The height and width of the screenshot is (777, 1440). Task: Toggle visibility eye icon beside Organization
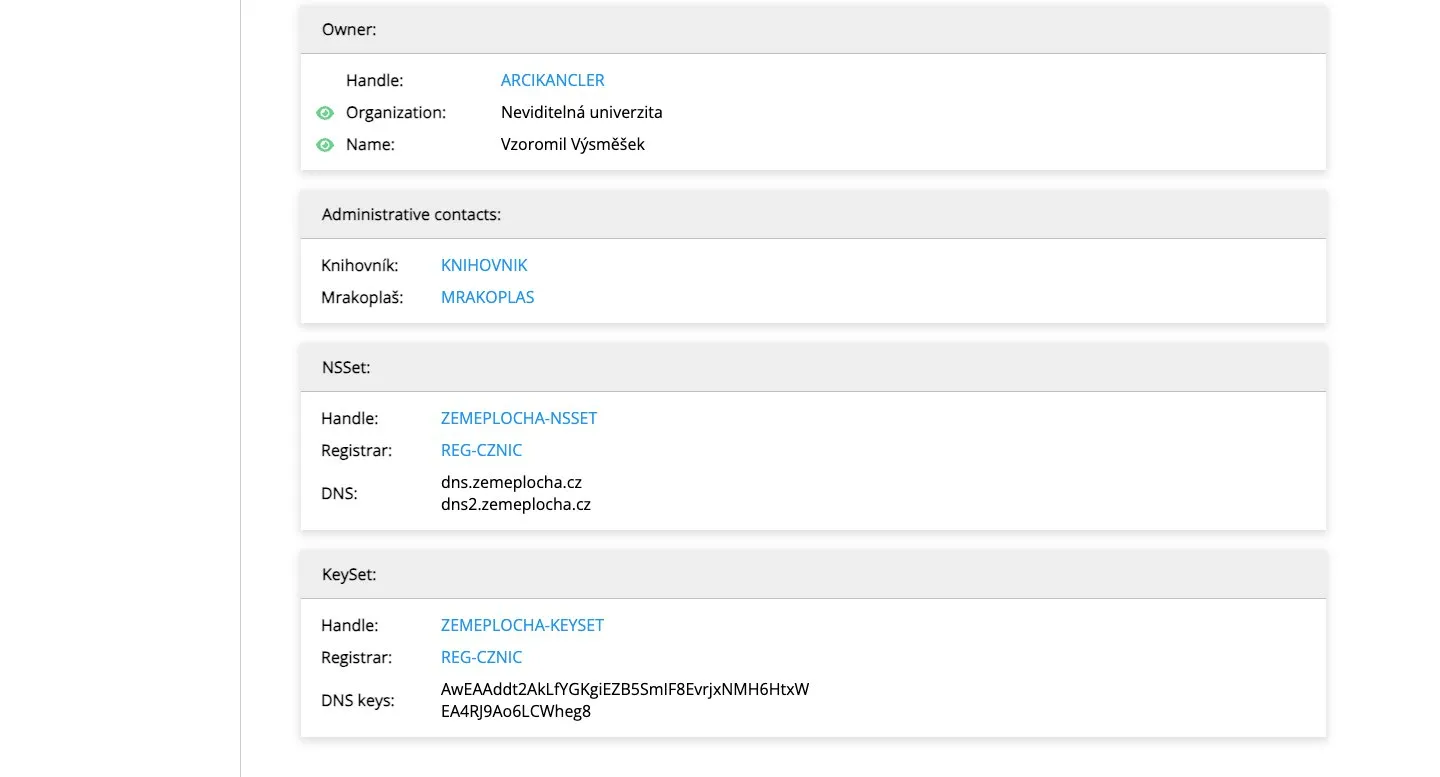pos(325,113)
